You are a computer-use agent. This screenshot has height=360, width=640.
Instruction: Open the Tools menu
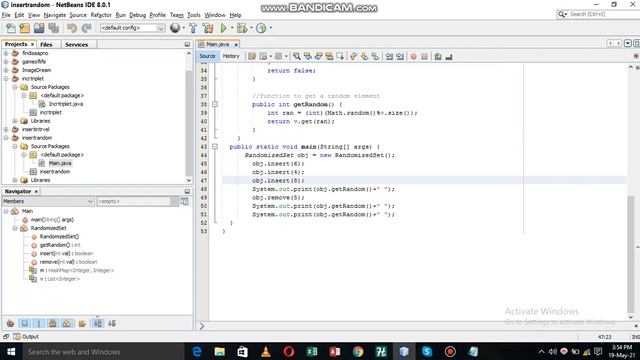194,15
